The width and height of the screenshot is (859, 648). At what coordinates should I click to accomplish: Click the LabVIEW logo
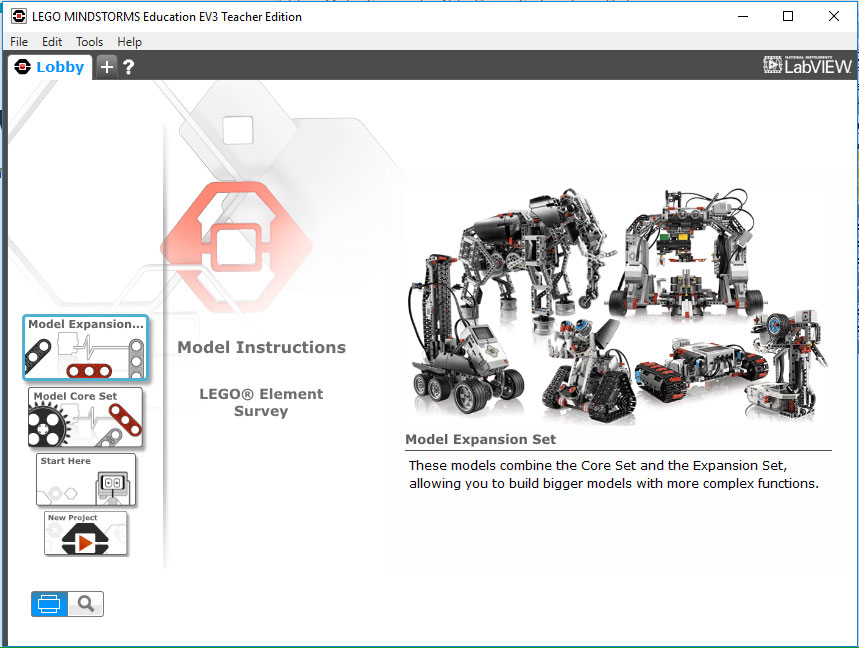tap(807, 65)
